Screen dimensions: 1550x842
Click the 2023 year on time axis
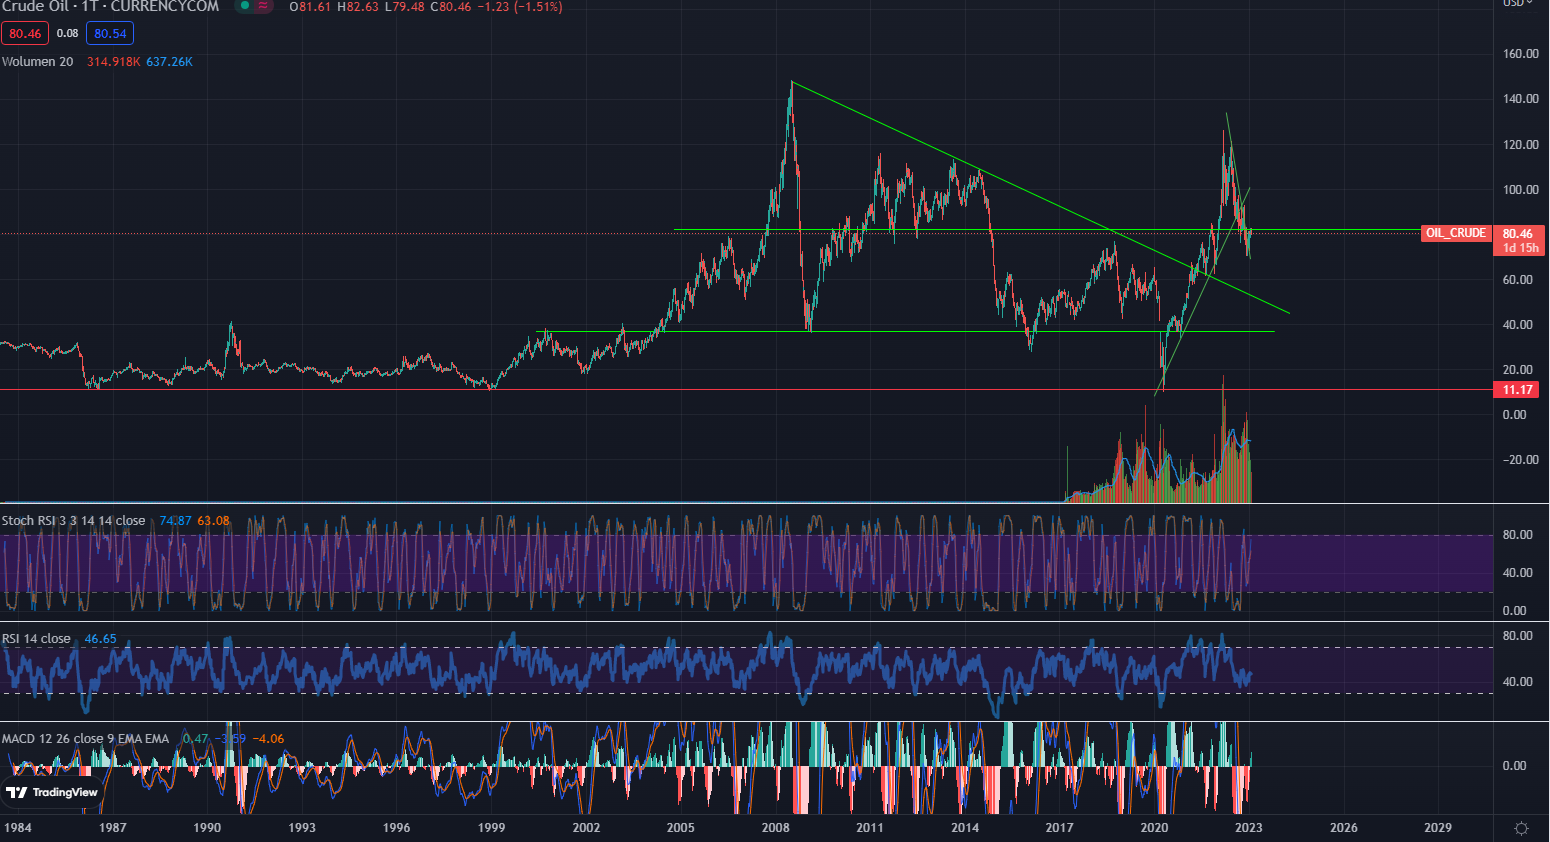click(x=1248, y=828)
